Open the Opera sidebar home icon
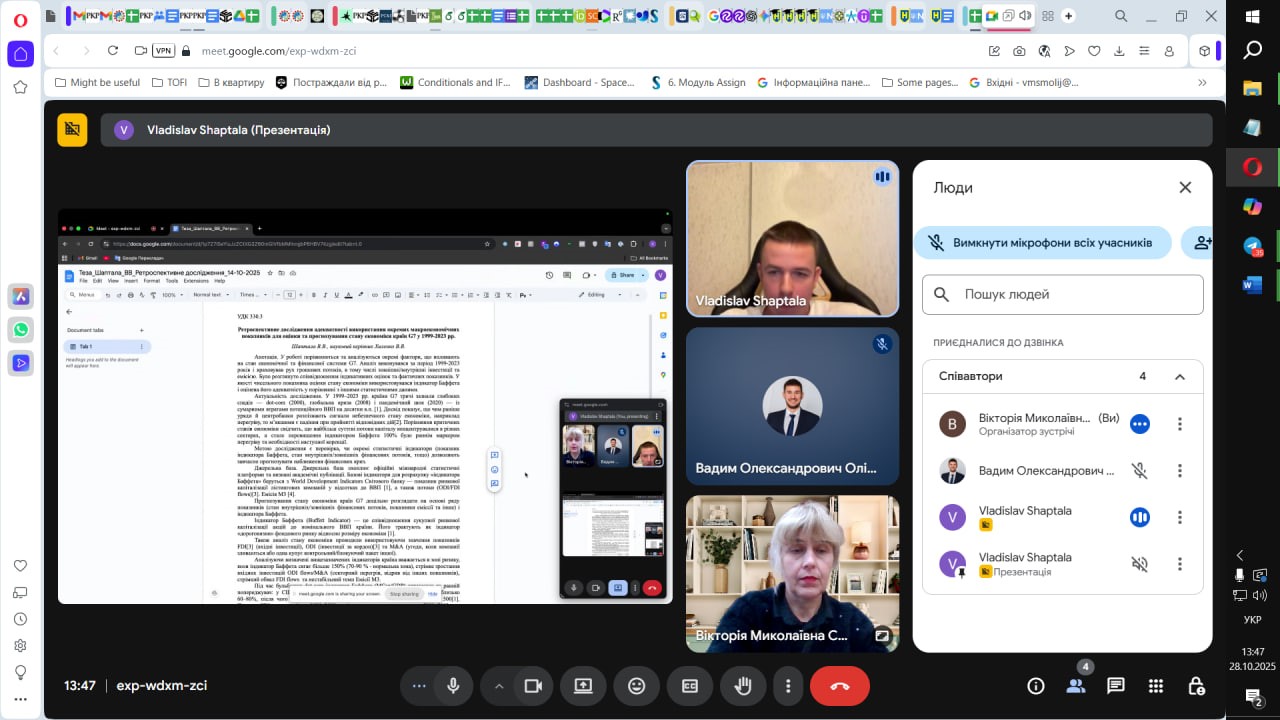Image resolution: width=1280 pixels, height=720 pixels. (21, 54)
